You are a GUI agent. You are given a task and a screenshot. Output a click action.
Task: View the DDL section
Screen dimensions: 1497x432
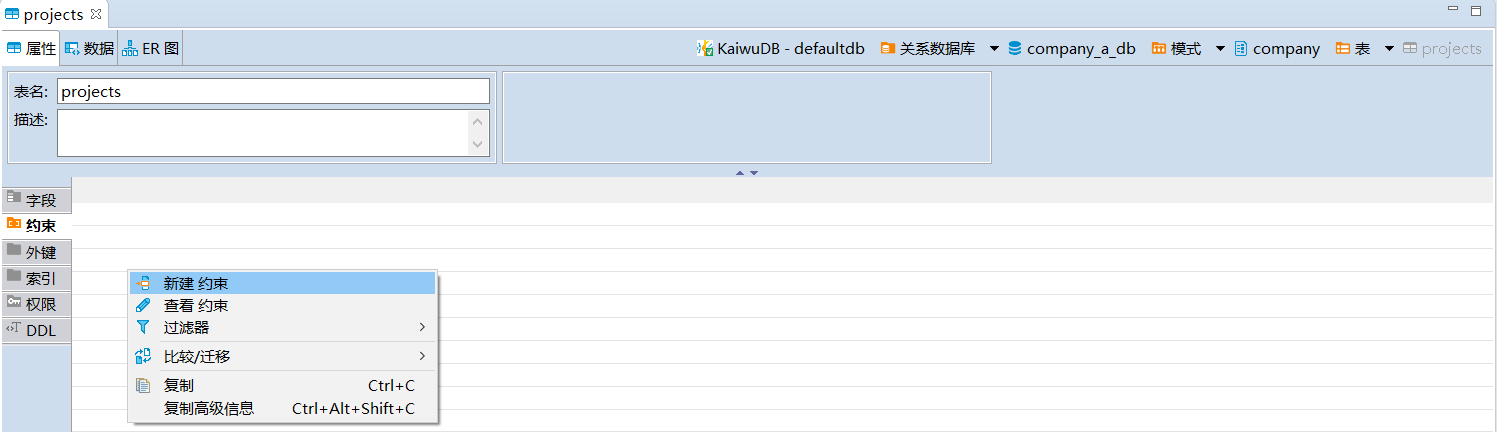[37, 330]
